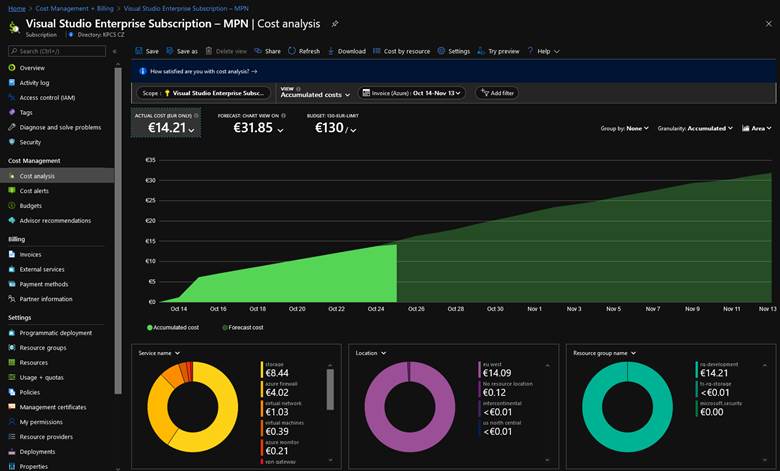
Task: Click Cost Management + Billing breadcrumb
Action: pyautogui.click(x=74, y=8)
